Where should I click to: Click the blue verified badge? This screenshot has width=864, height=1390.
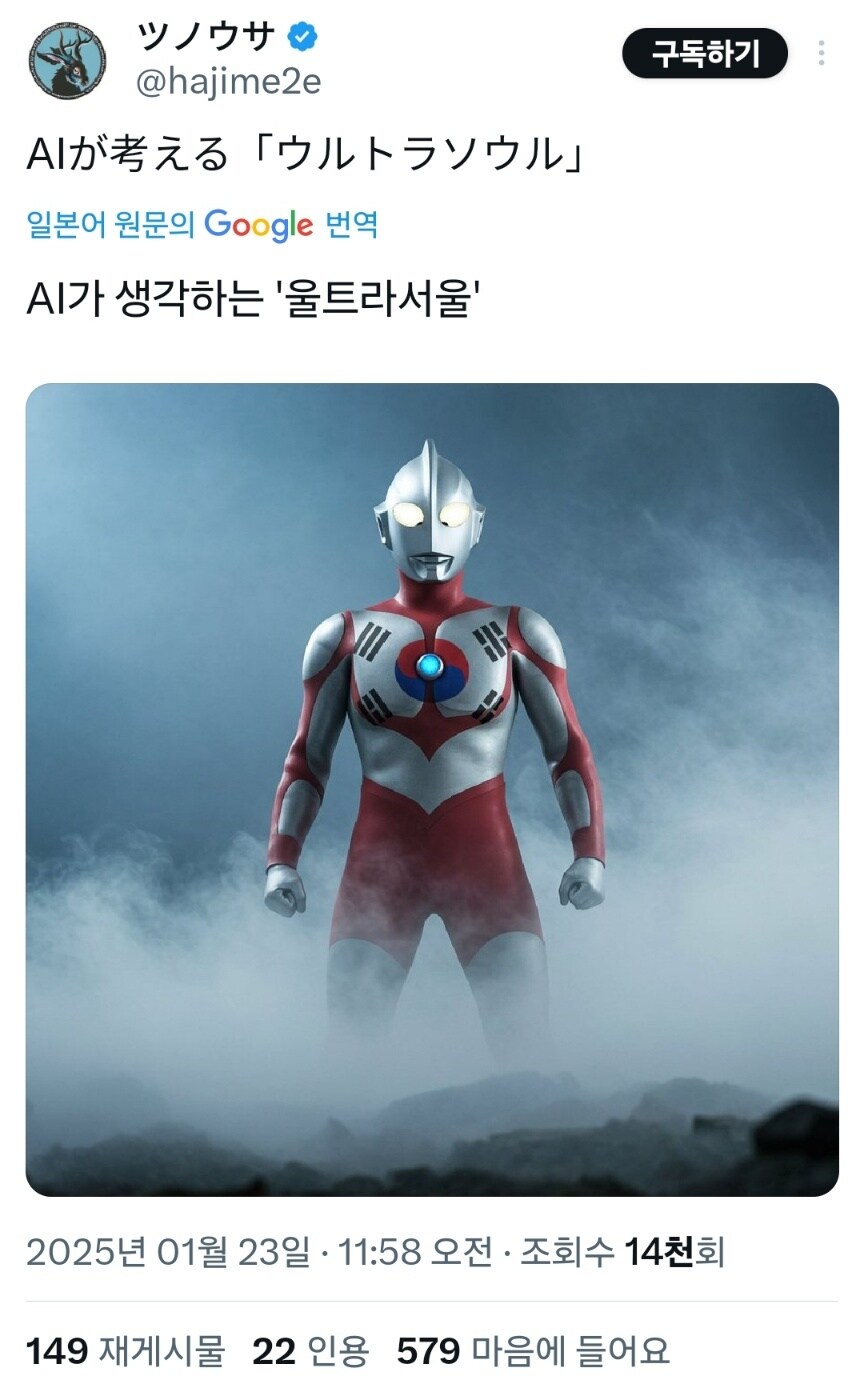(303, 38)
